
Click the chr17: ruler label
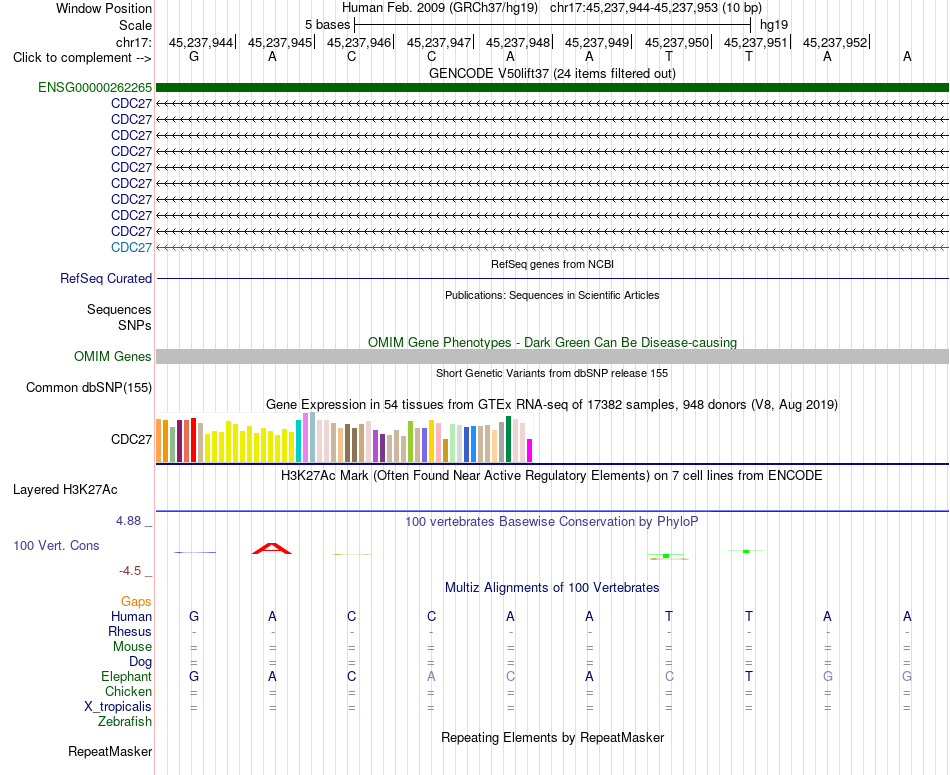point(133,42)
